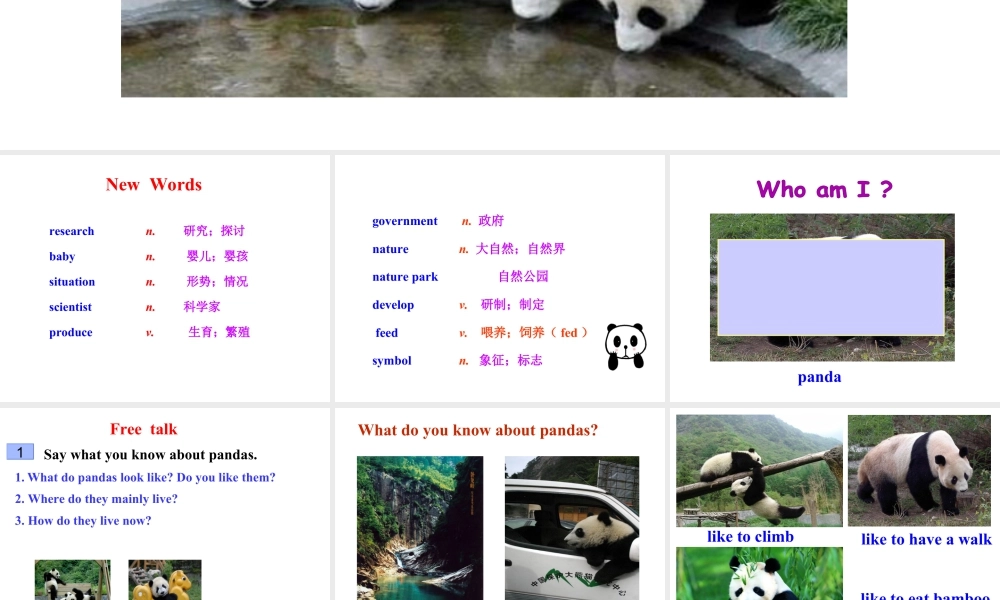Click the word 'government' in vocabulary list
Viewport: 1000px width, 600px height.
pos(405,221)
